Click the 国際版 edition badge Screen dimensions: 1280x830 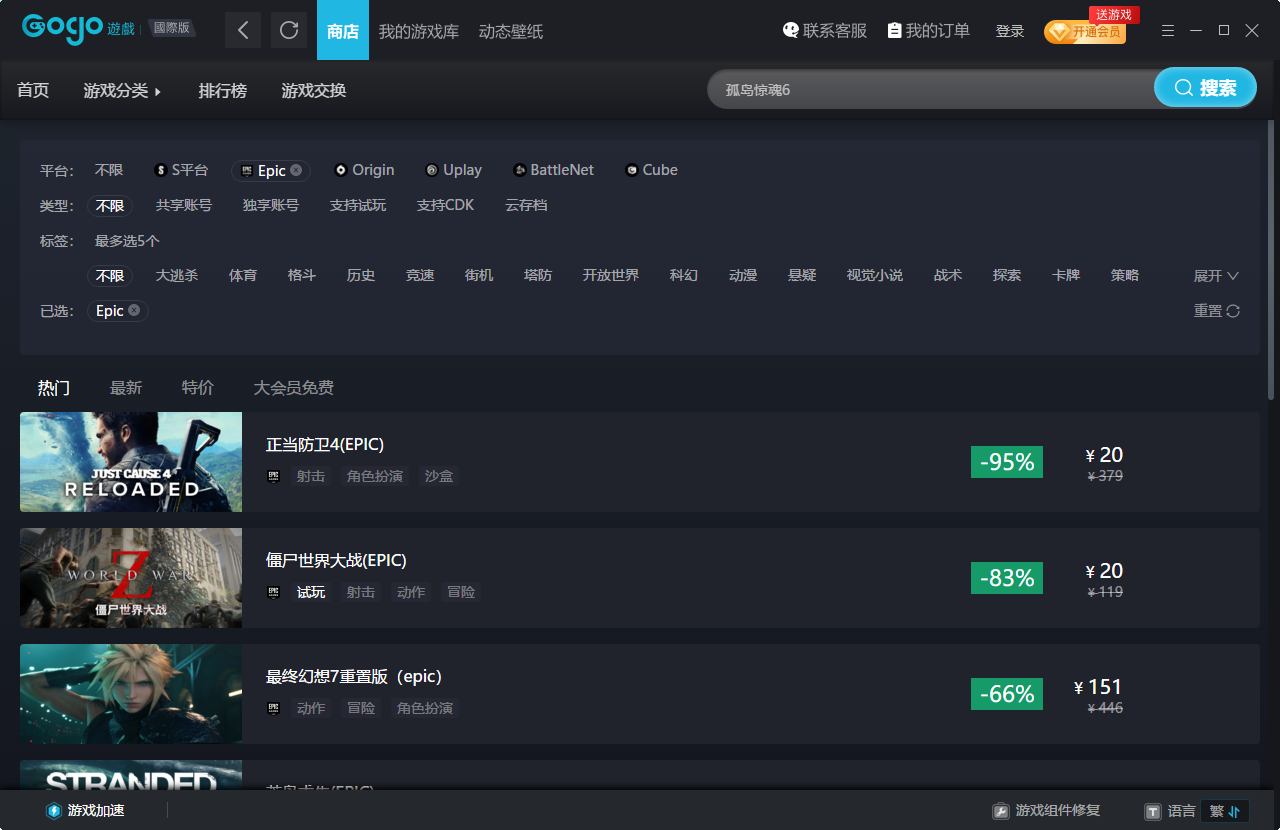click(172, 28)
